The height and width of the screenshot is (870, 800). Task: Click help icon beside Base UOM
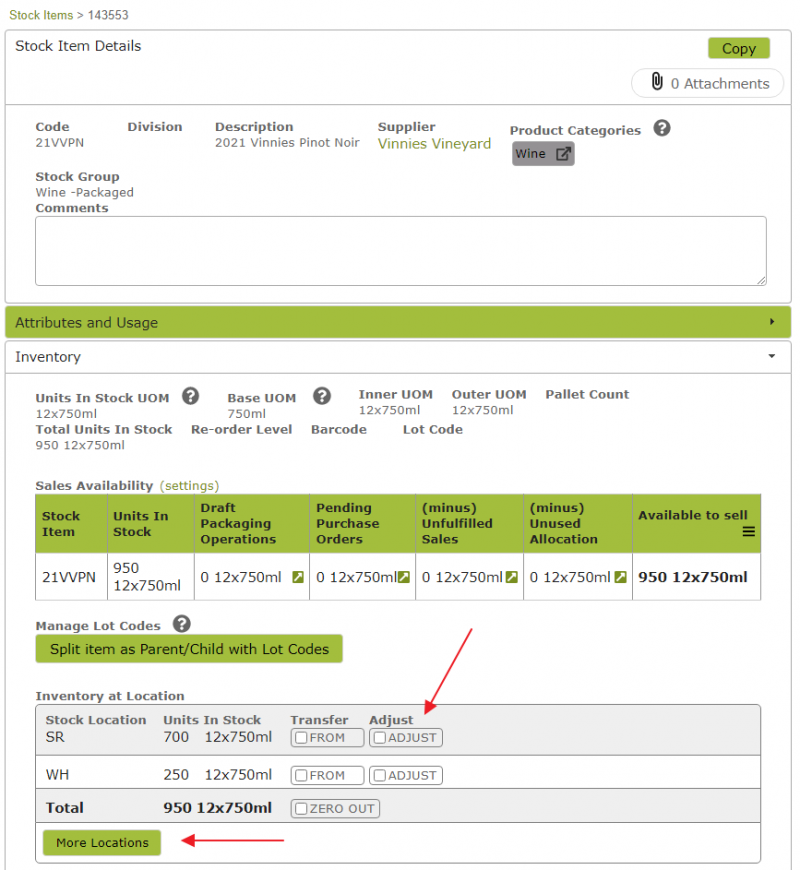321,396
